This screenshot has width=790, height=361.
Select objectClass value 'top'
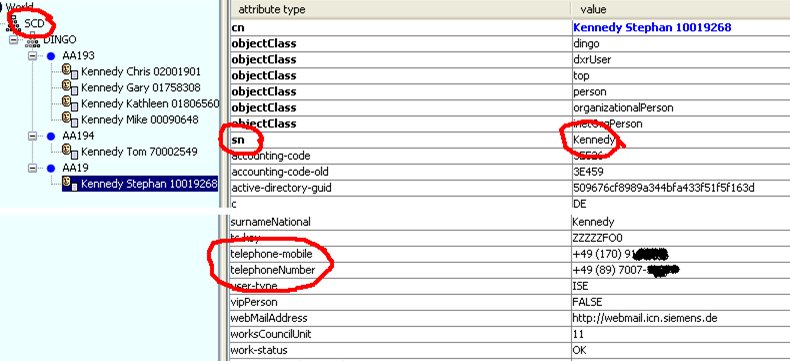click(x=581, y=76)
